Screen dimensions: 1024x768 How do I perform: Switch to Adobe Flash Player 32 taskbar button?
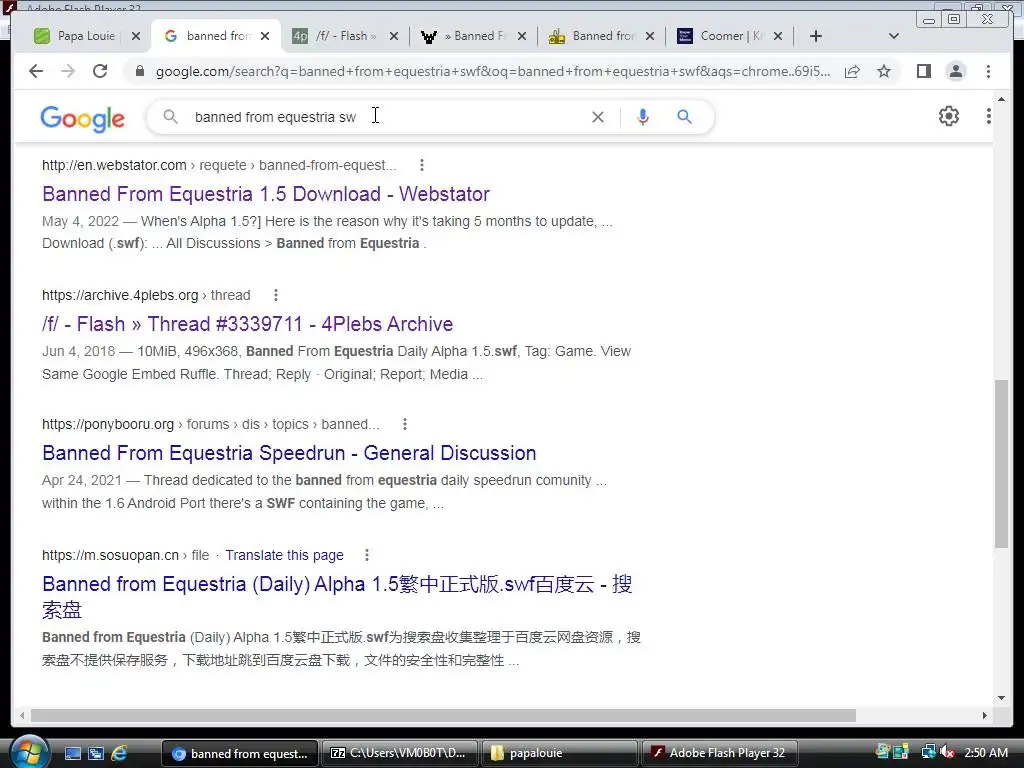(x=719, y=753)
